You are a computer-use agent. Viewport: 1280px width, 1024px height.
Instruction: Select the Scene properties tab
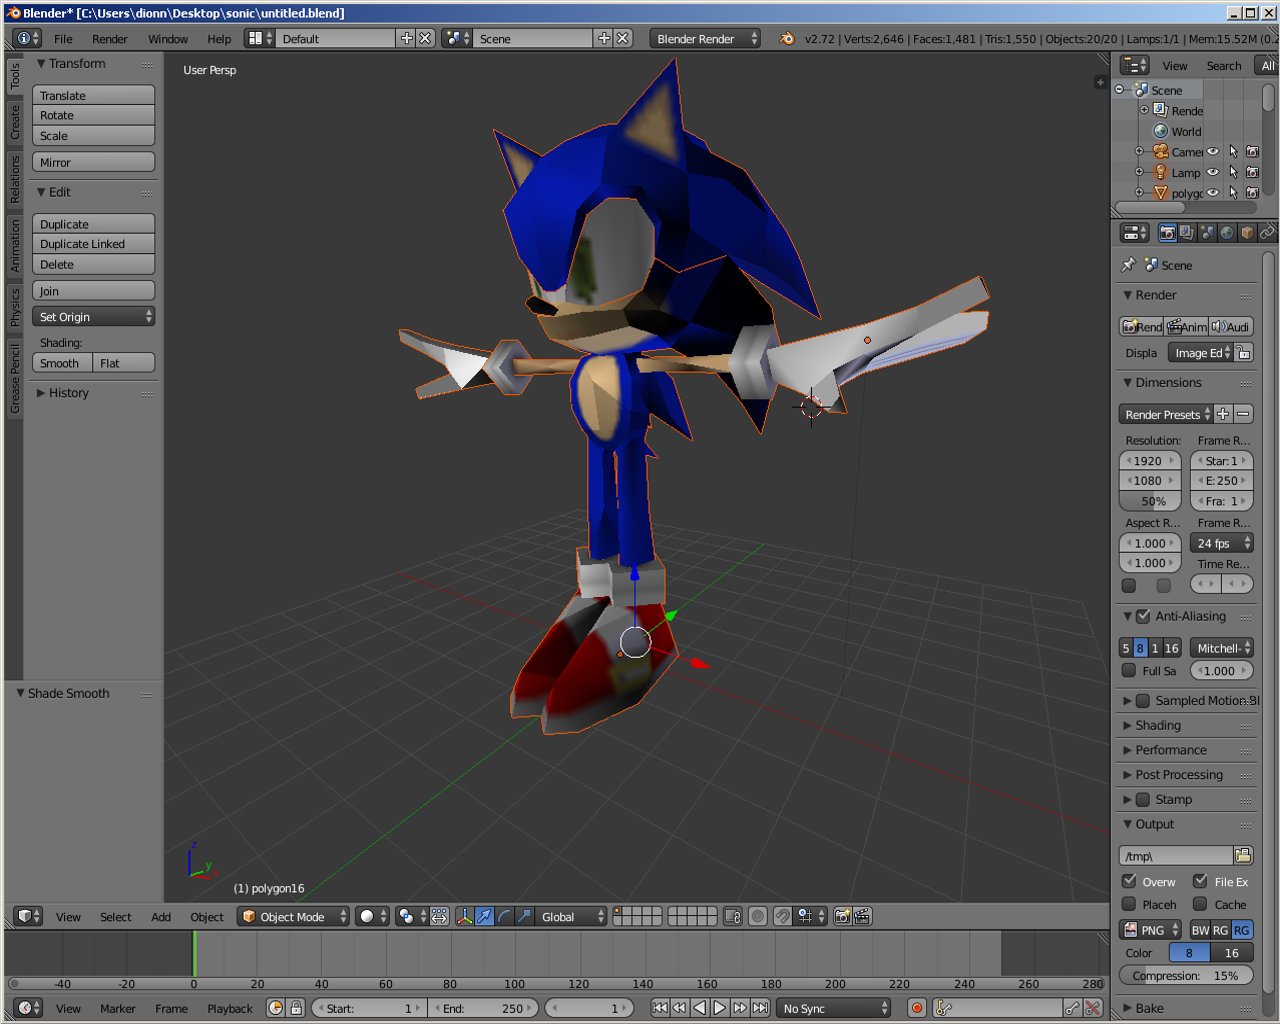[x=1206, y=232]
